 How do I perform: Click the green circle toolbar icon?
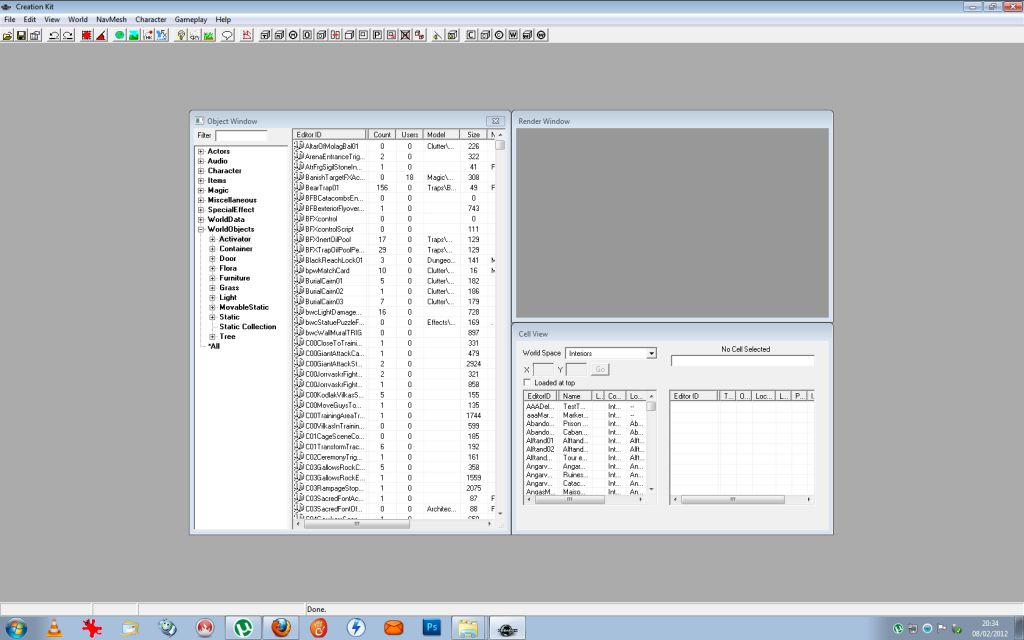pyautogui.click(x=120, y=35)
